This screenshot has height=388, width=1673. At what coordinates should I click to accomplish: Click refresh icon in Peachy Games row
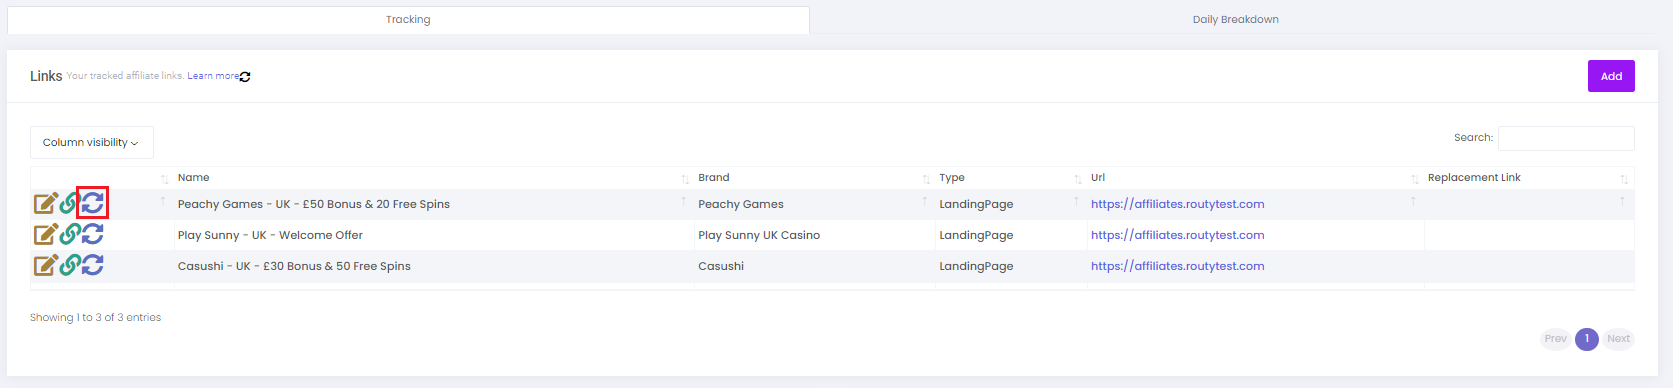pos(92,204)
